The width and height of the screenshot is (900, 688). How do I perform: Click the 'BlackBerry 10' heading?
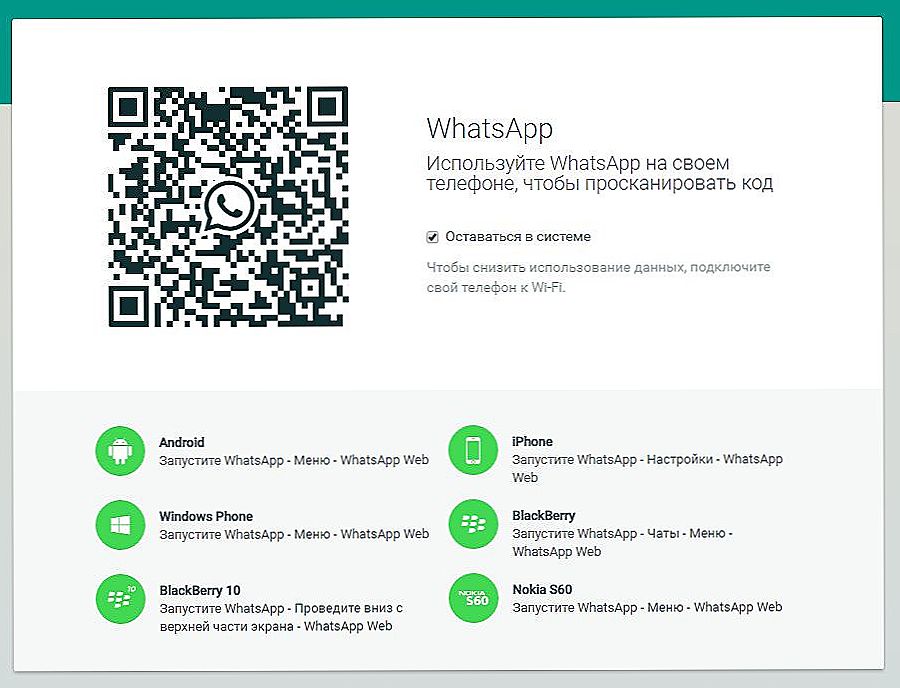coord(199,590)
